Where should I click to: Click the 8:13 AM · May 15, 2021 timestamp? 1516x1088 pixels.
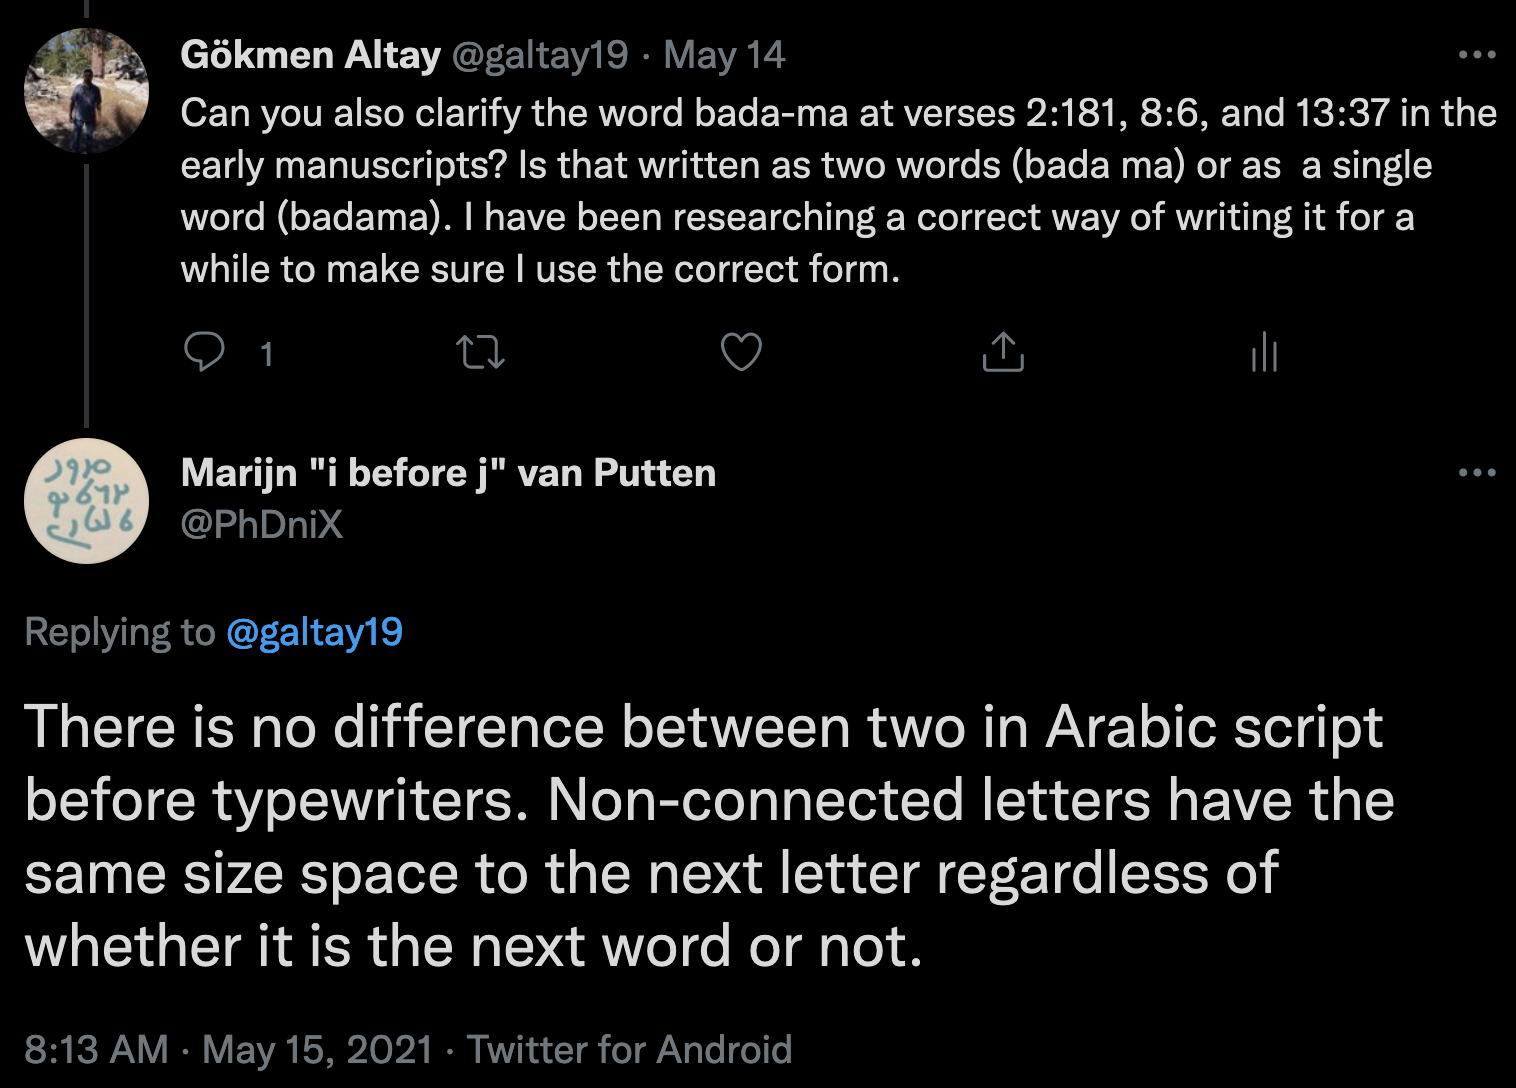228,1050
